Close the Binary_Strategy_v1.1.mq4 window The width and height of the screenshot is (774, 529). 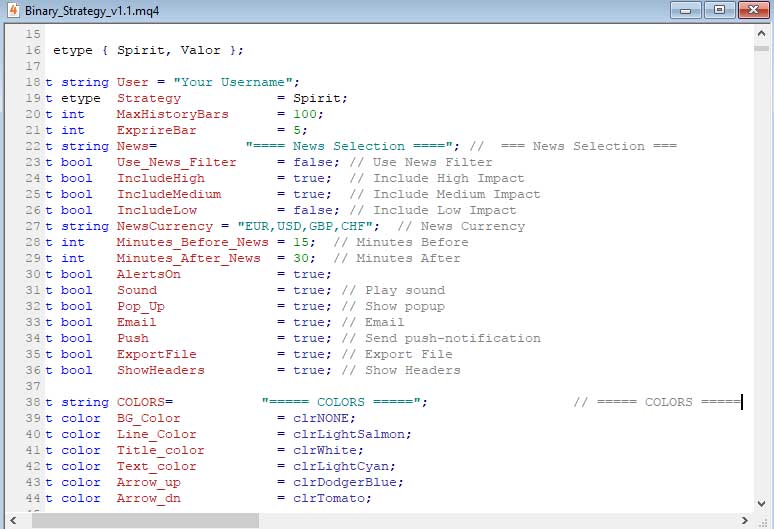coord(750,10)
